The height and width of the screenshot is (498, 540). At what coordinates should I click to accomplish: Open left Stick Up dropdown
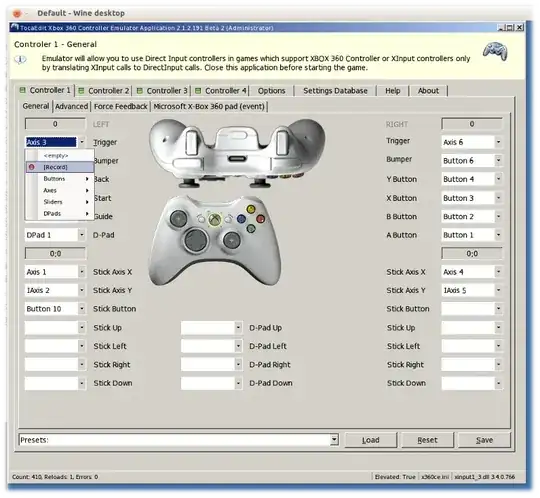click(x=82, y=328)
